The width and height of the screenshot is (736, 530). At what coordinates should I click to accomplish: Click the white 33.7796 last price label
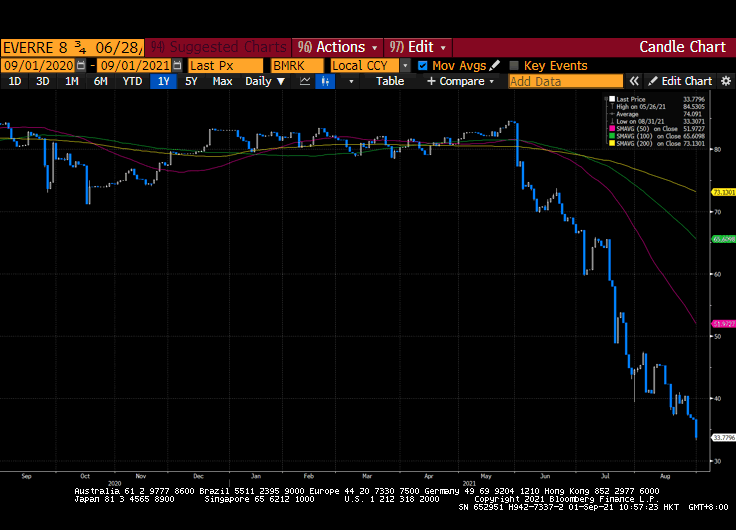tap(724, 438)
